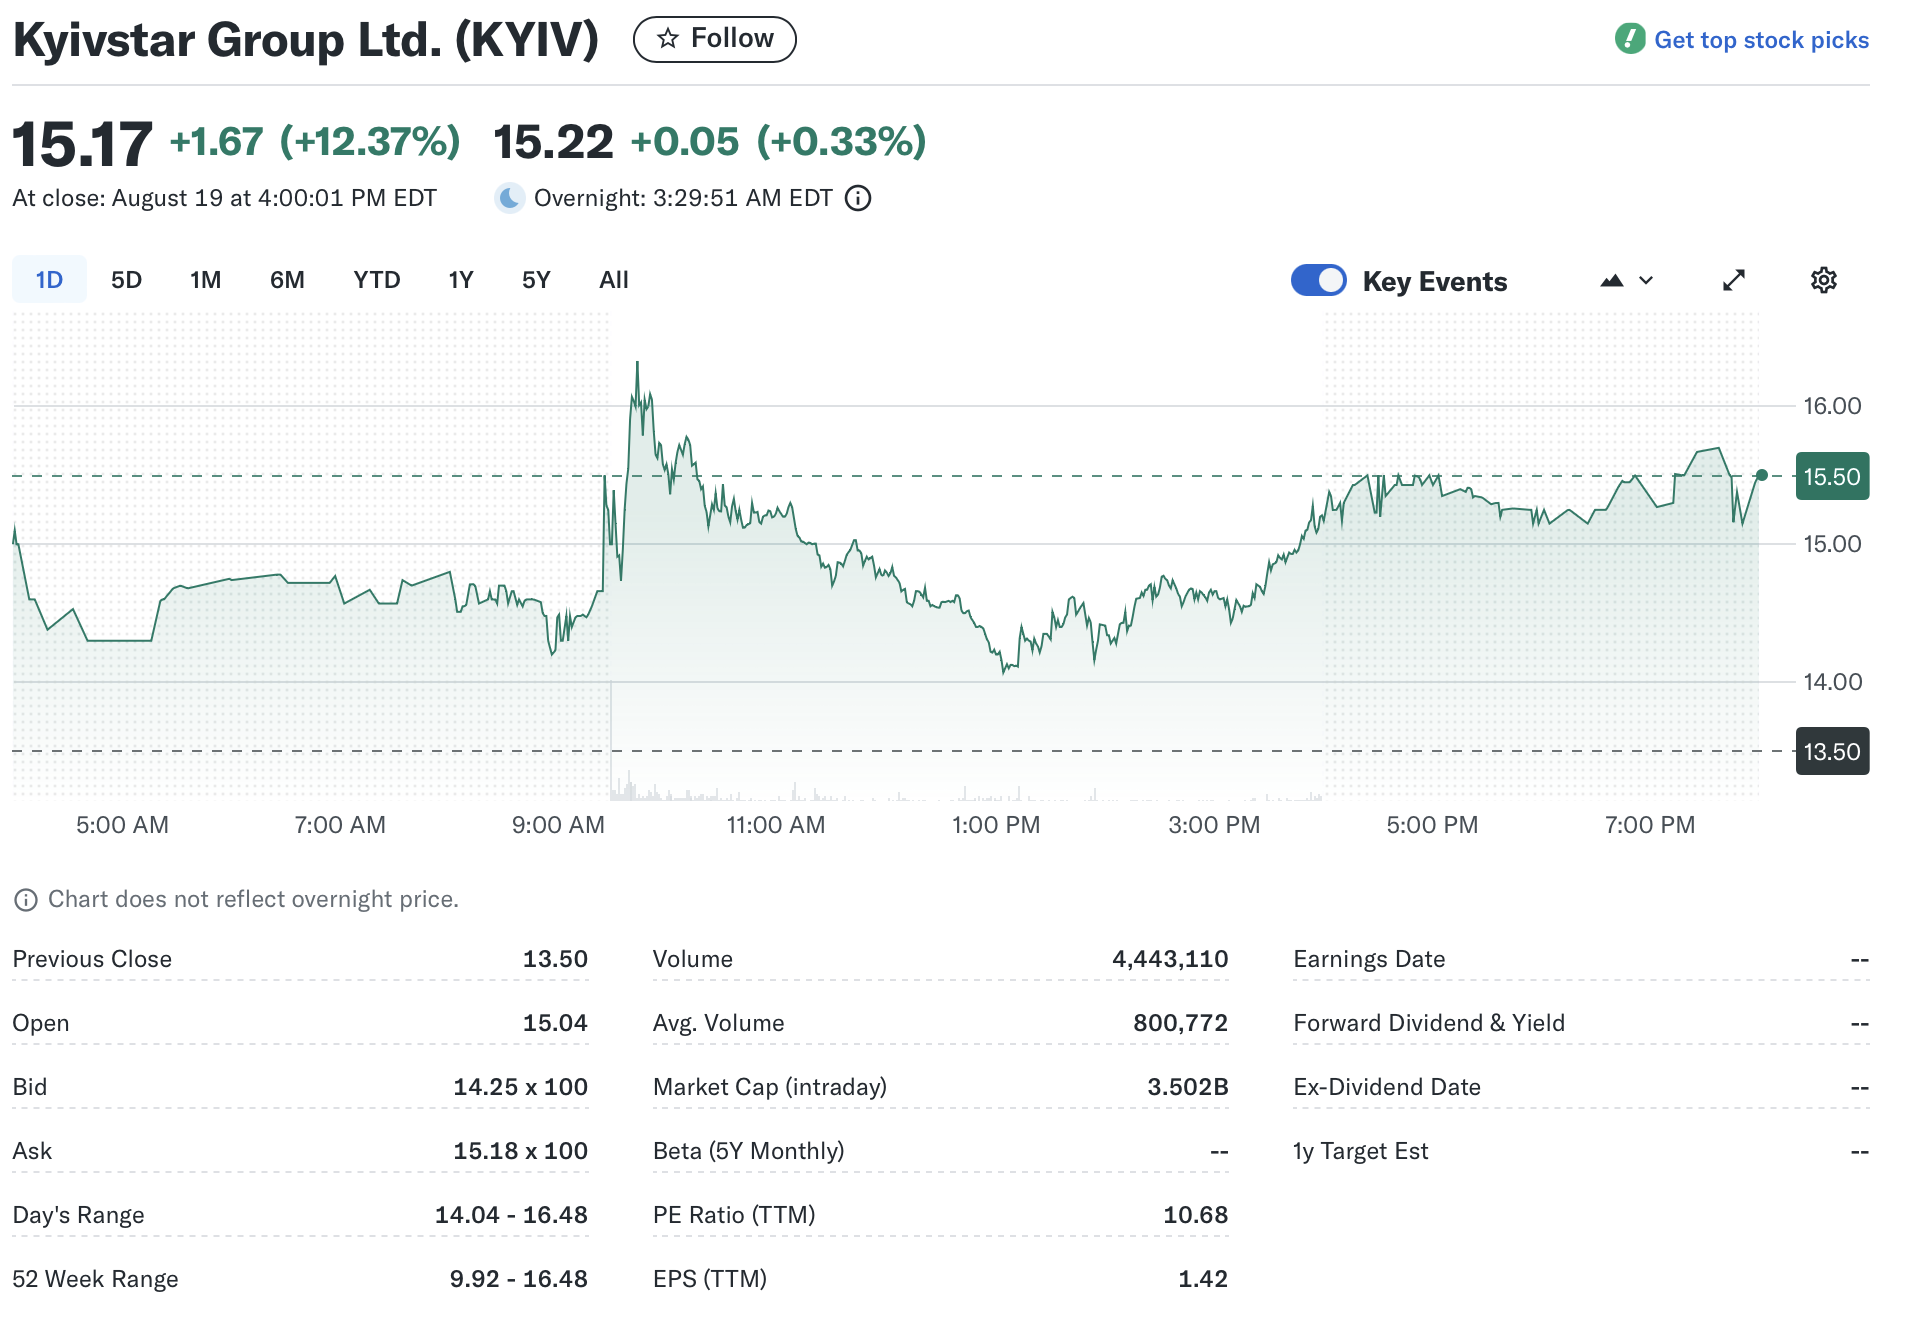Select the mountain chart type icon
The width and height of the screenshot is (1910, 1322).
point(1611,281)
